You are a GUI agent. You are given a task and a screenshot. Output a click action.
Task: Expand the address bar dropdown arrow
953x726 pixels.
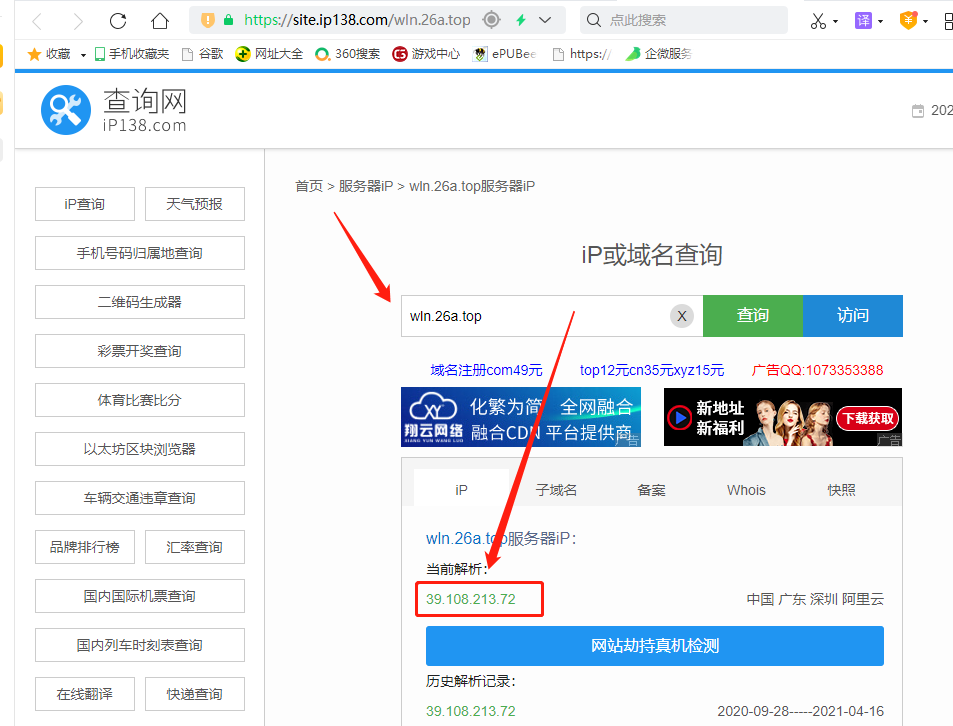[x=545, y=20]
